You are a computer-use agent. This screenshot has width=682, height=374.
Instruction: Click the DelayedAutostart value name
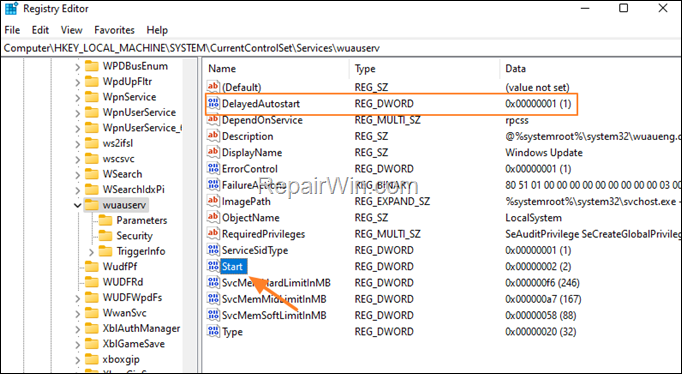tap(261, 104)
